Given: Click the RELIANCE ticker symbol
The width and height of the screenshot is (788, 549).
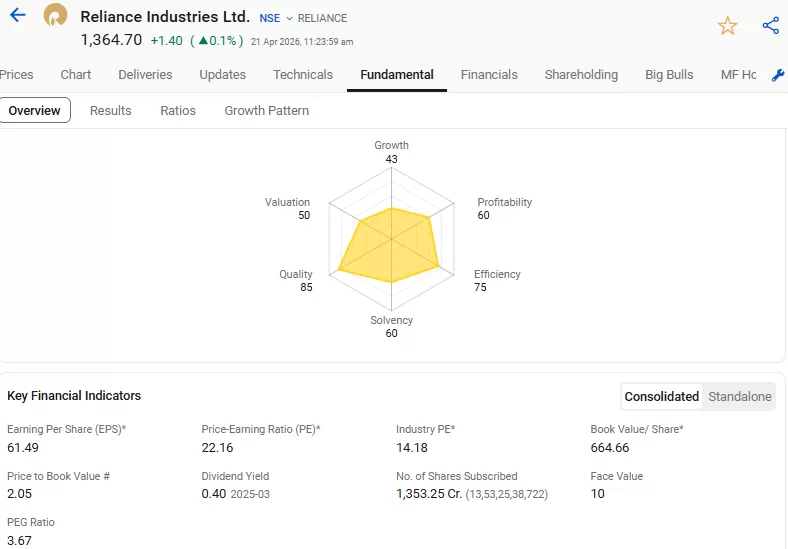Looking at the screenshot, I should click(322, 18).
